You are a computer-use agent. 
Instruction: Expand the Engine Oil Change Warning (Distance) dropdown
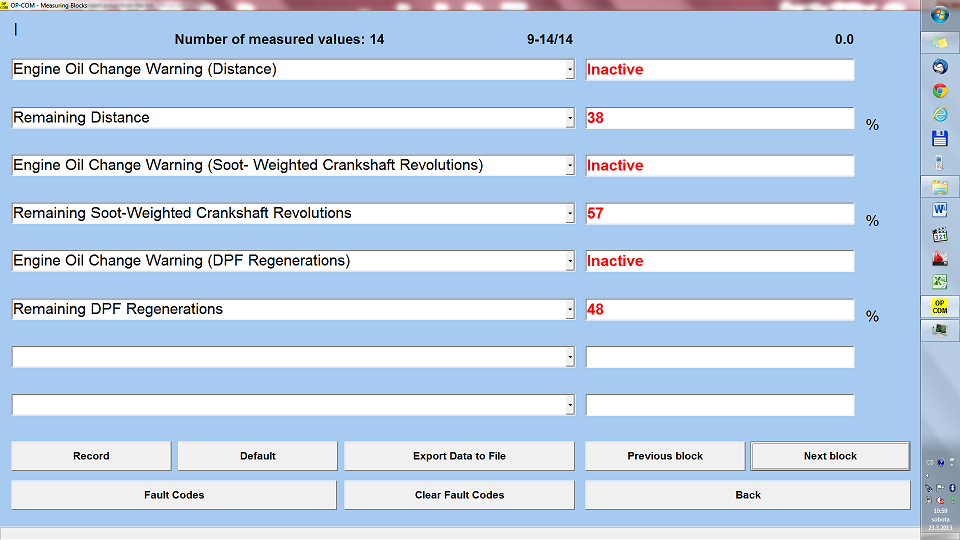pyautogui.click(x=570, y=70)
